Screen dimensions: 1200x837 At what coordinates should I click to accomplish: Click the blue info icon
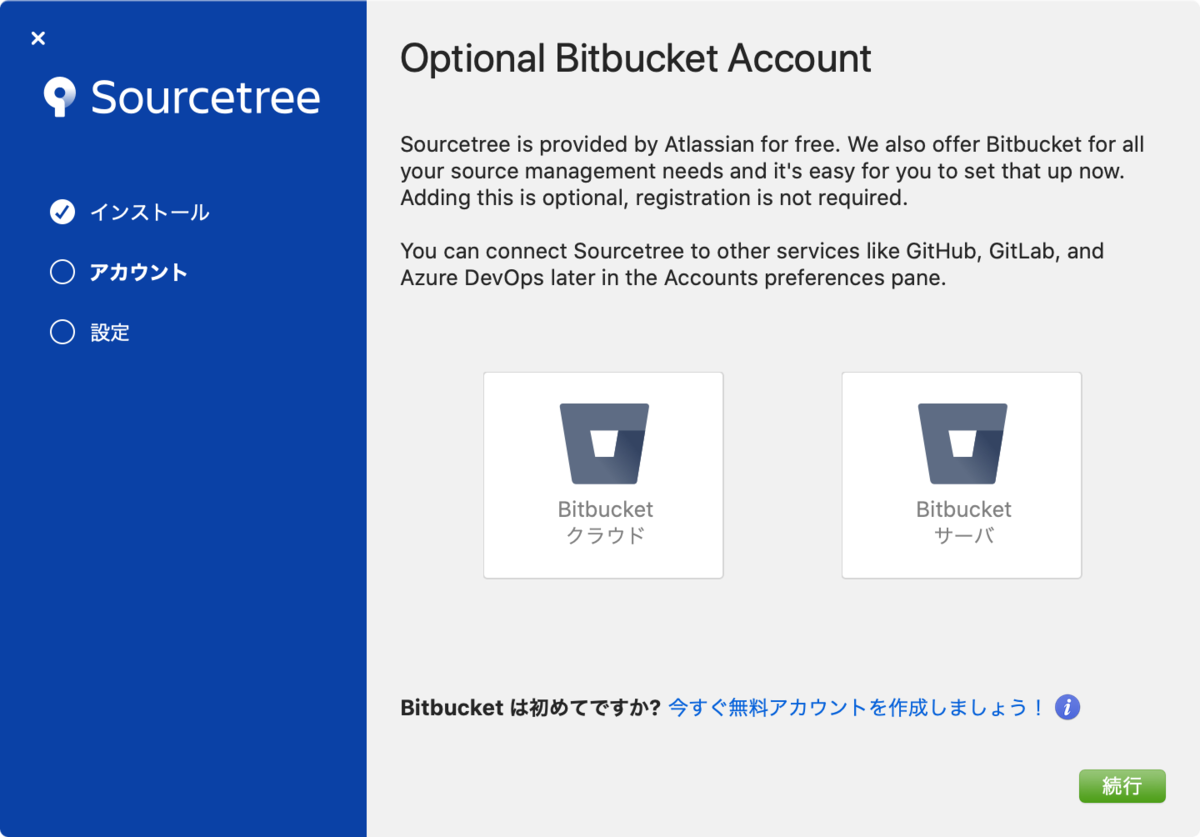point(1068,708)
